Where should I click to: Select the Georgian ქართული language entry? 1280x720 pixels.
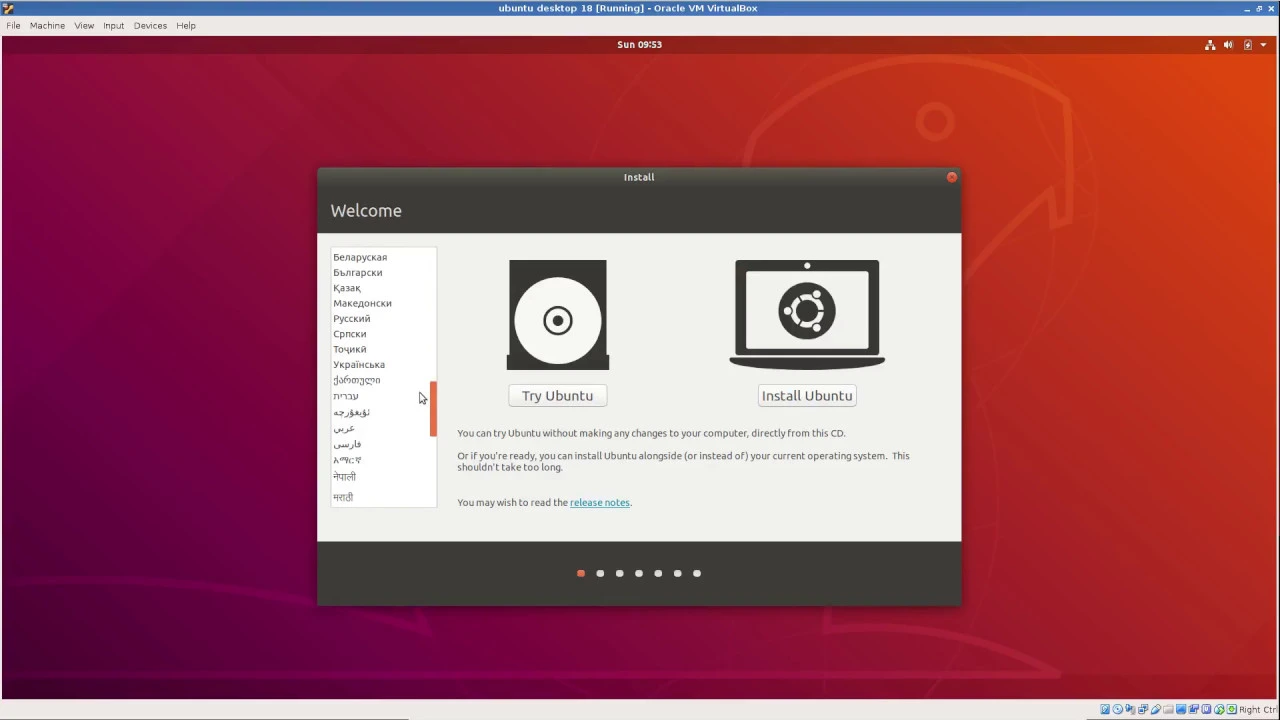coord(357,380)
